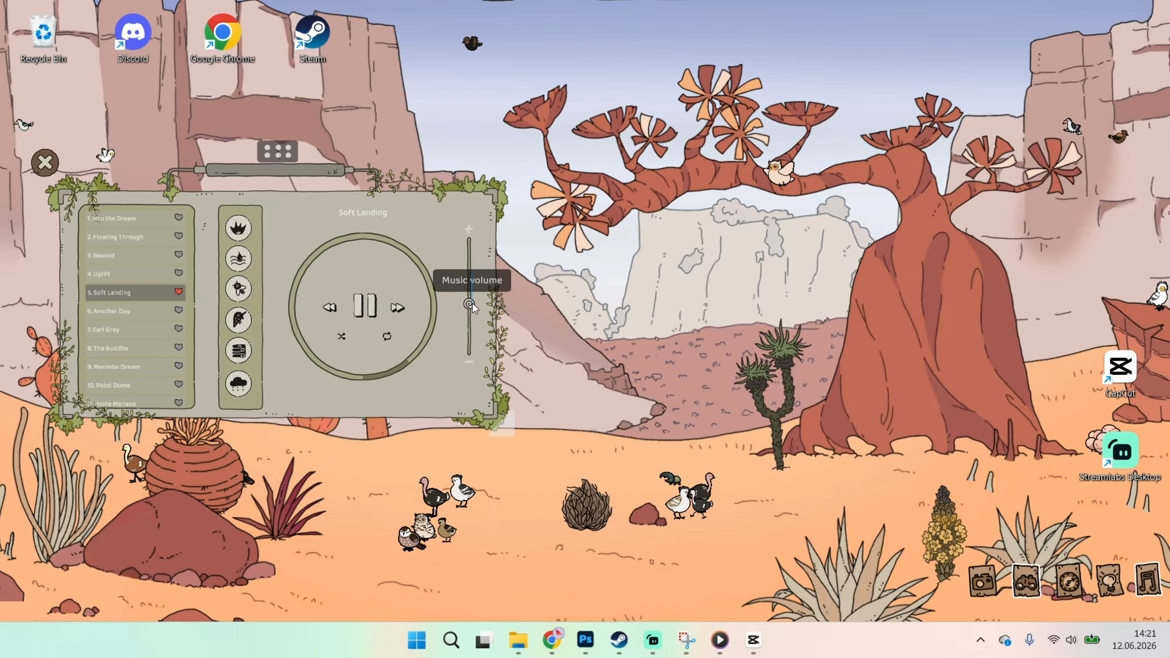Toggle shuffle mode in music player
The image size is (1170, 658).
click(x=341, y=336)
